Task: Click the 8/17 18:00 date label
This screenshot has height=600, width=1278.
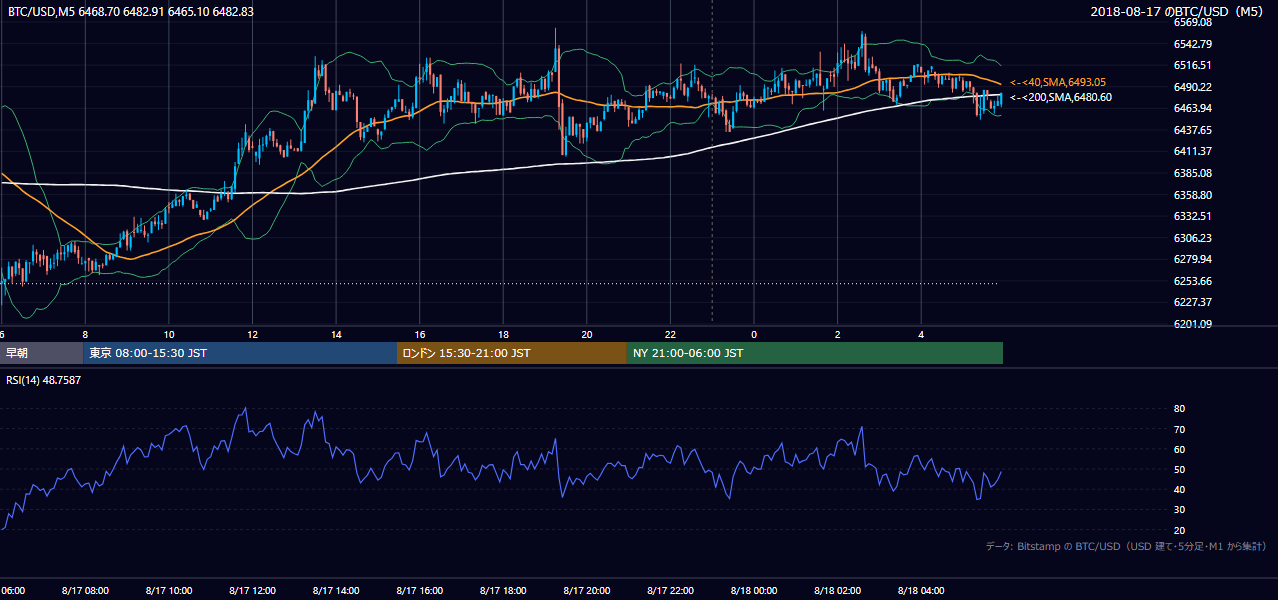Action: coord(503,591)
